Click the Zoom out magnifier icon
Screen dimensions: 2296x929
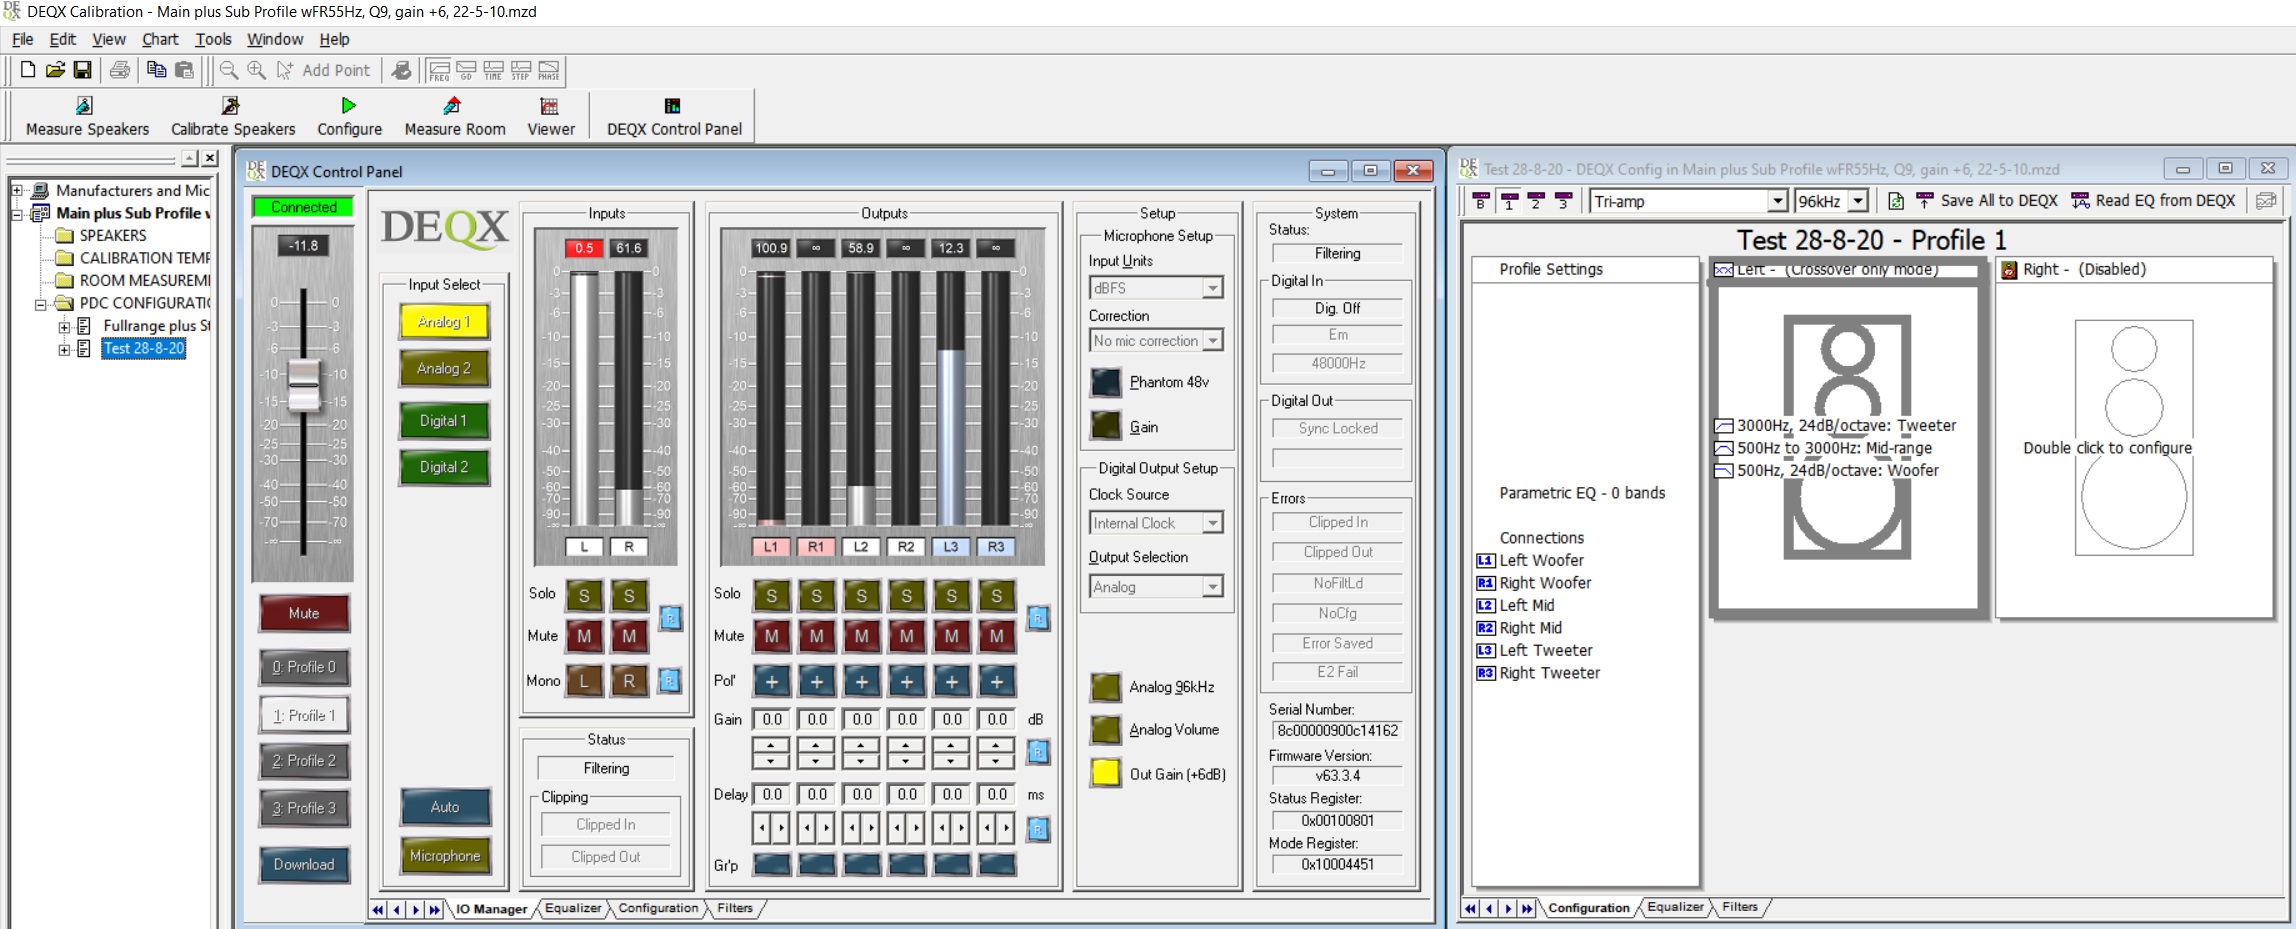[x=229, y=70]
